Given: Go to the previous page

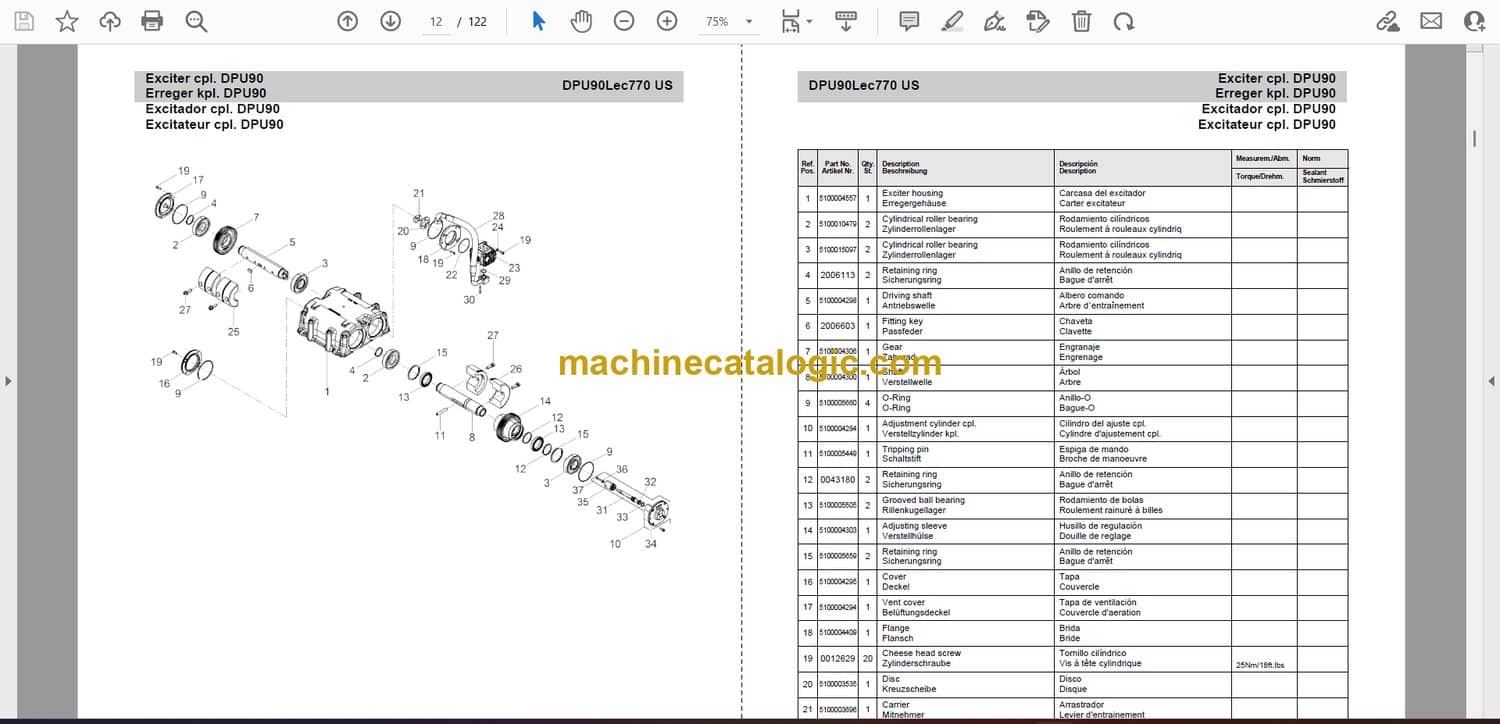Looking at the screenshot, I should tap(347, 21).
